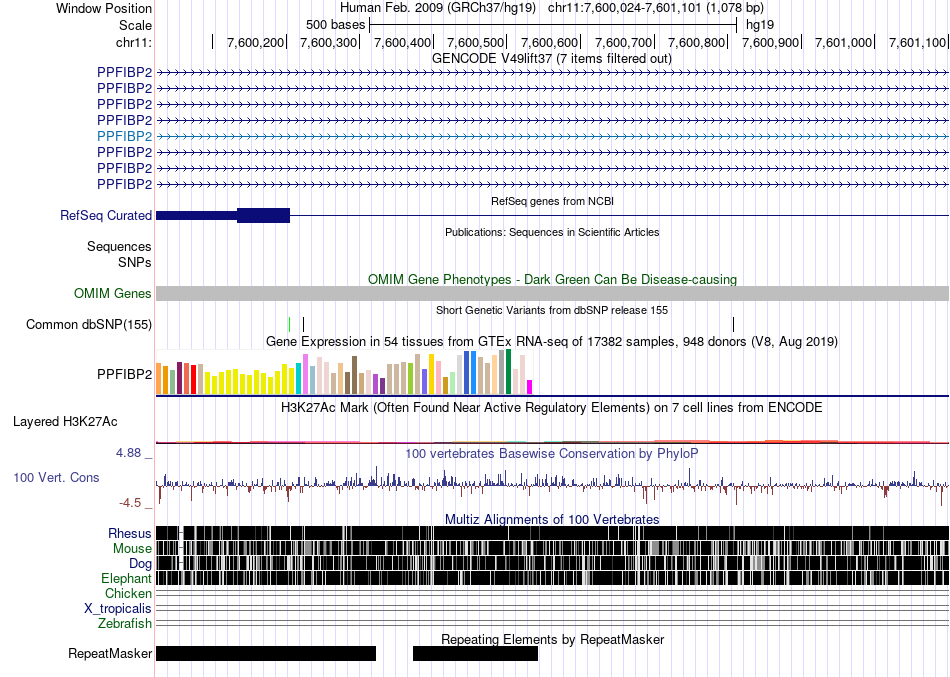
Task: Click '100 vertebrates Basewise Conservation by PhyloP' title
Action: click(552, 453)
